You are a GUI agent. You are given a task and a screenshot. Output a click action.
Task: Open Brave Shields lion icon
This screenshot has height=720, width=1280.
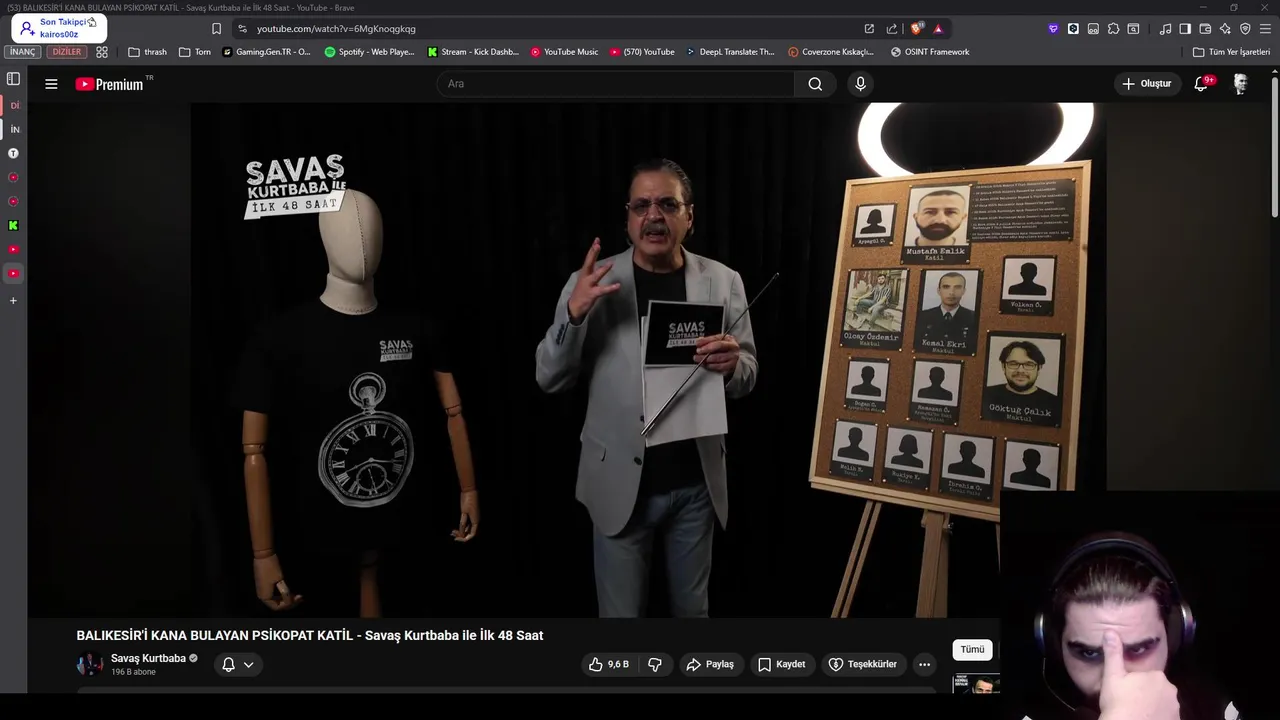tap(915, 28)
